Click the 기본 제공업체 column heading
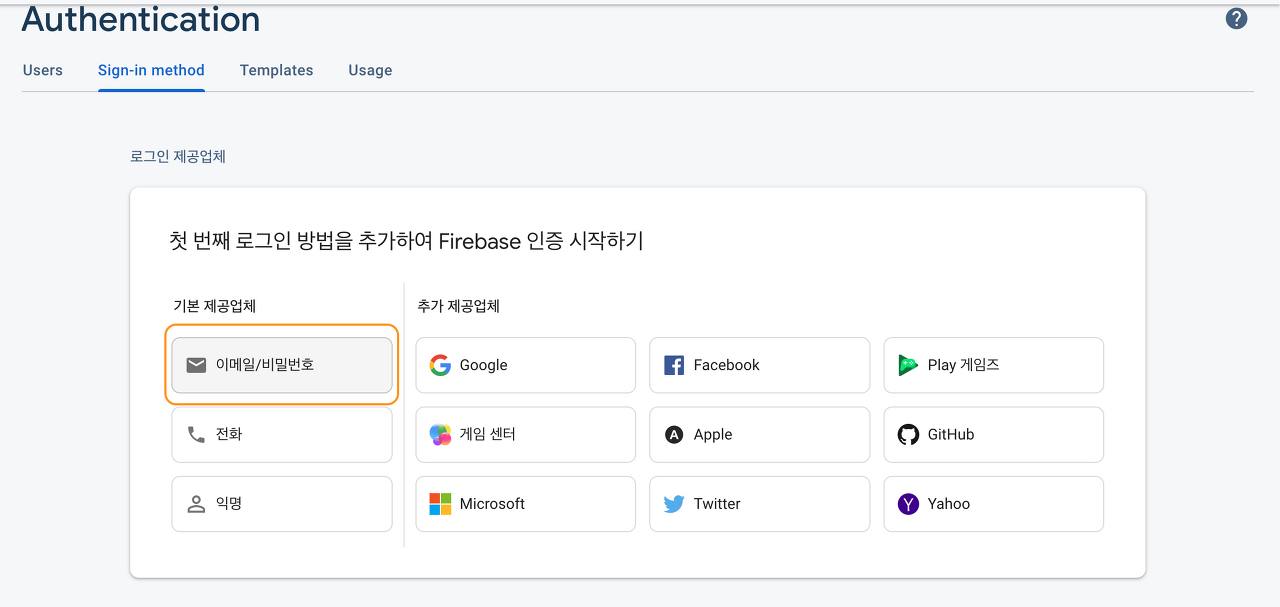 (x=215, y=306)
